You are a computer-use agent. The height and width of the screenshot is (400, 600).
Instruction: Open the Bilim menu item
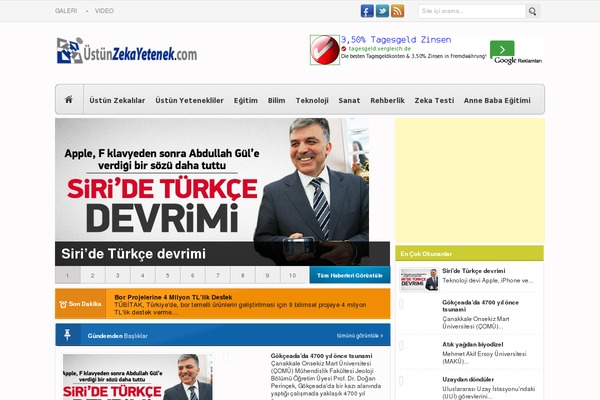[x=276, y=100]
